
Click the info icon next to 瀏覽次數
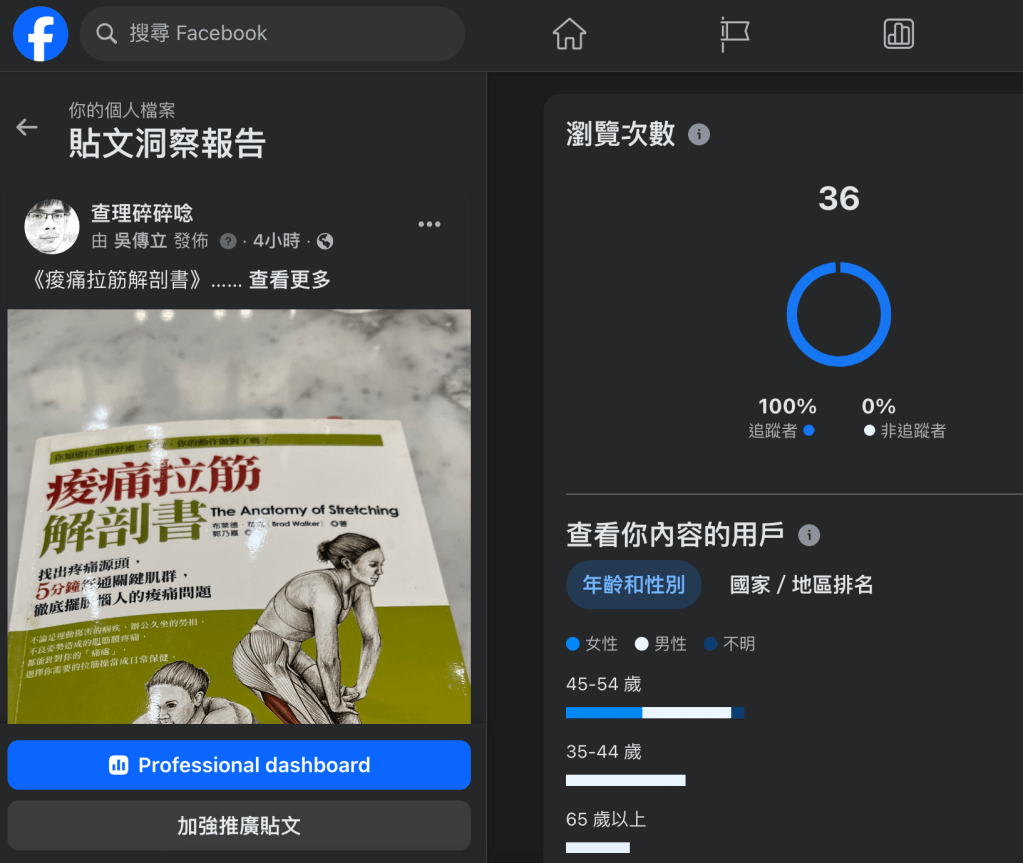[699, 135]
